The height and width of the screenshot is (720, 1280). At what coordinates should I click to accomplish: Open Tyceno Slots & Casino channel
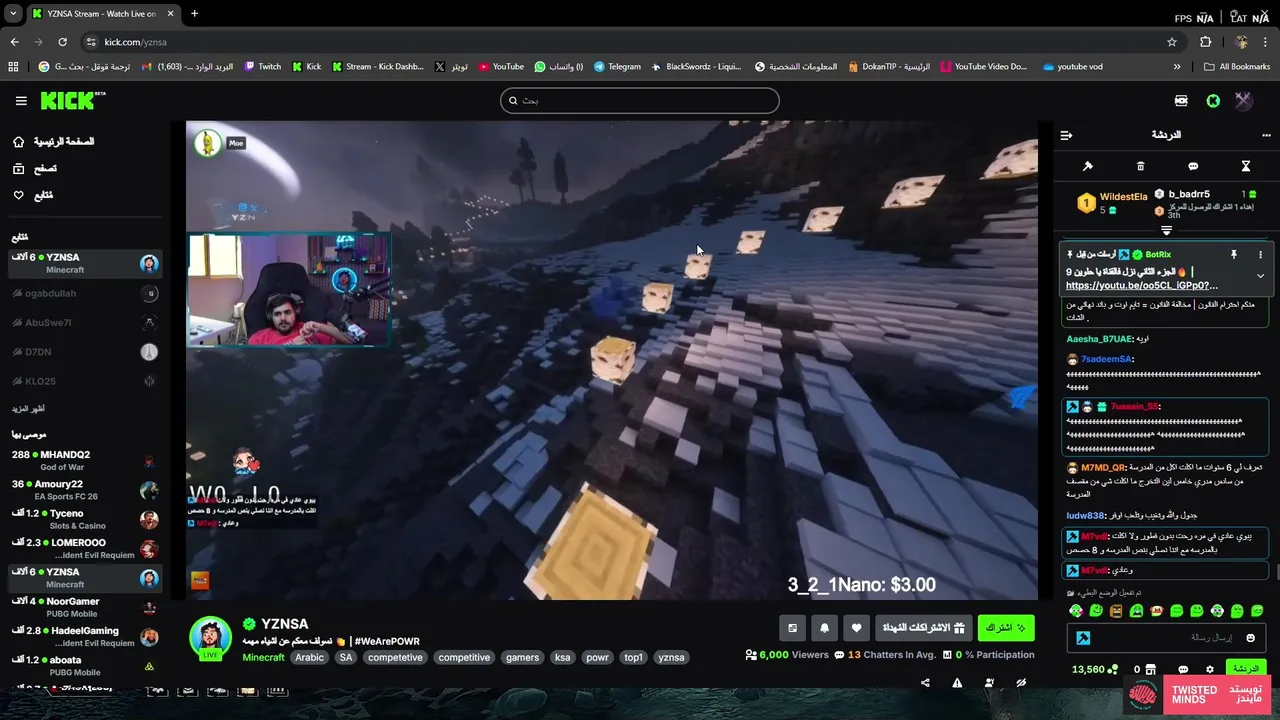tap(85, 519)
